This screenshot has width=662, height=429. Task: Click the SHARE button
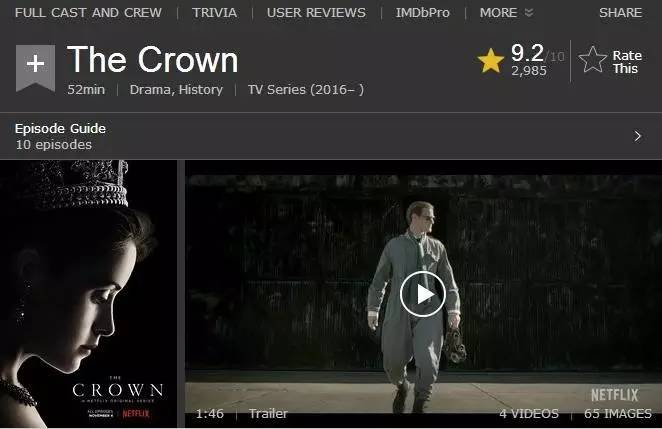point(621,13)
